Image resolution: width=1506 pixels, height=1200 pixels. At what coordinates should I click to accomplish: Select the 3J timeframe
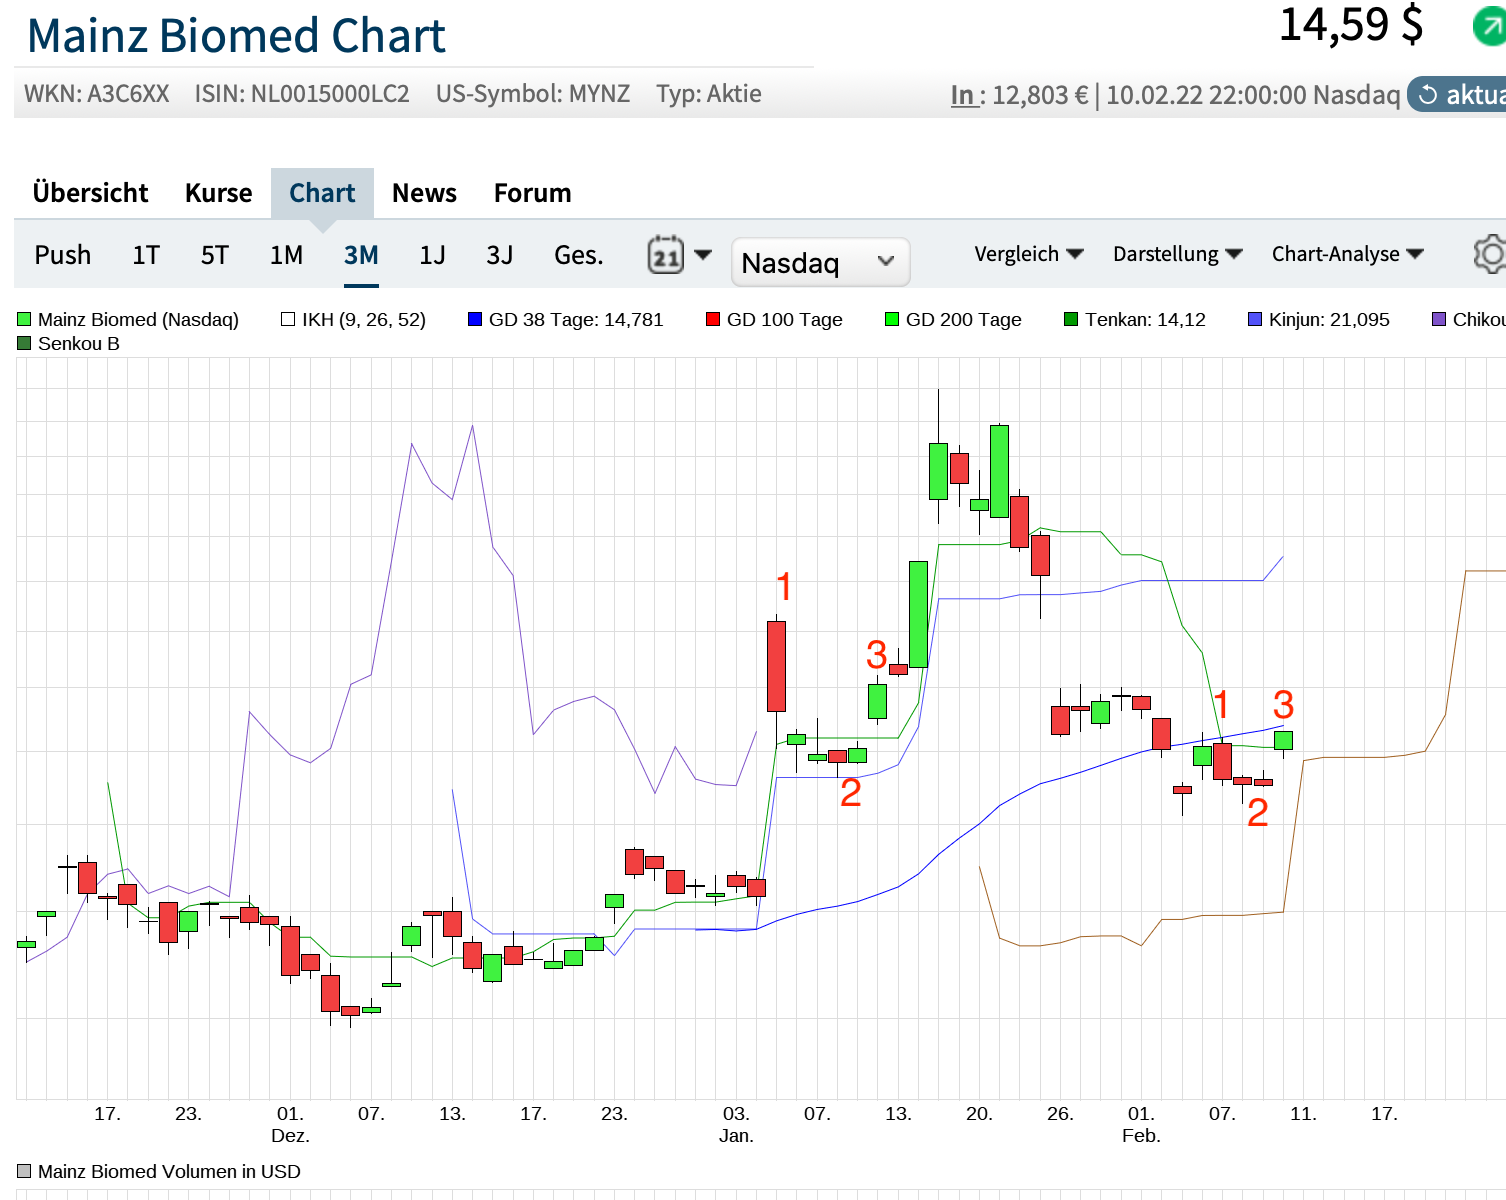point(500,255)
